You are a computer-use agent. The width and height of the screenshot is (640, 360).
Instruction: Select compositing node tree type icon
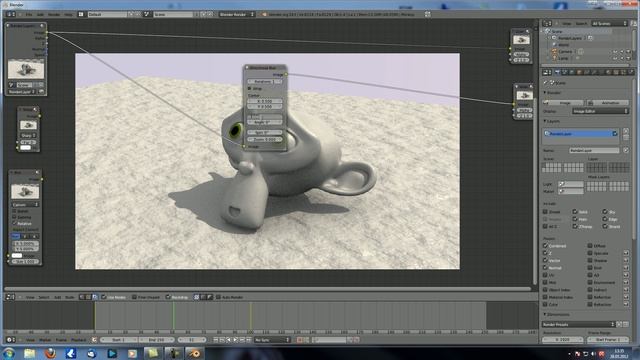(x=95, y=297)
